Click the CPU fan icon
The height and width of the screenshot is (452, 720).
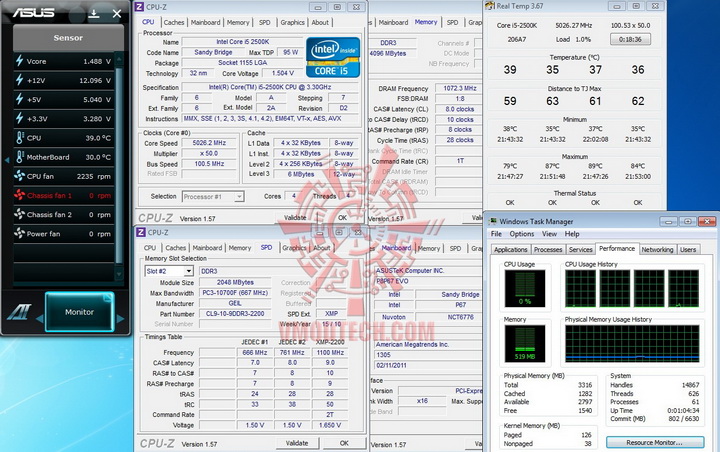coord(19,176)
